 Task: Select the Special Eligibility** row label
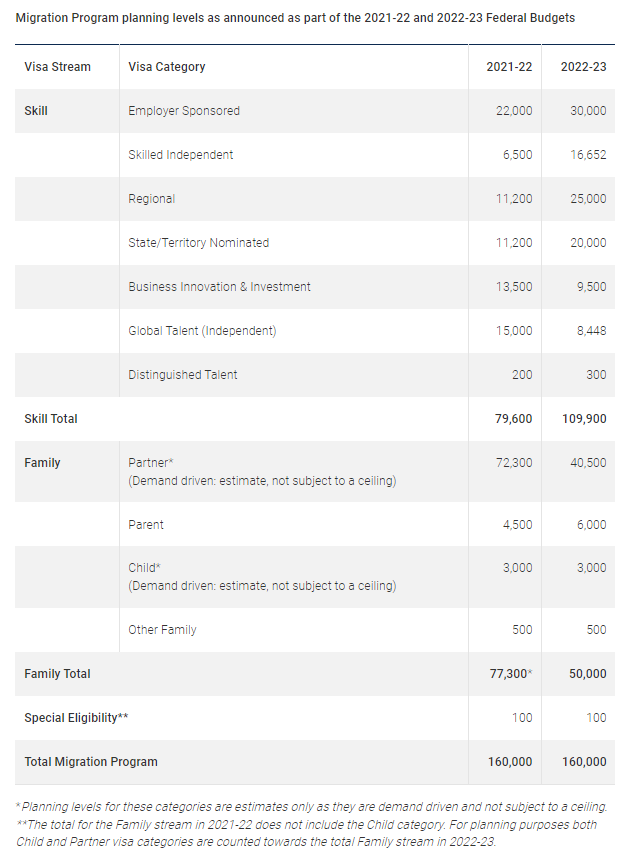76,718
